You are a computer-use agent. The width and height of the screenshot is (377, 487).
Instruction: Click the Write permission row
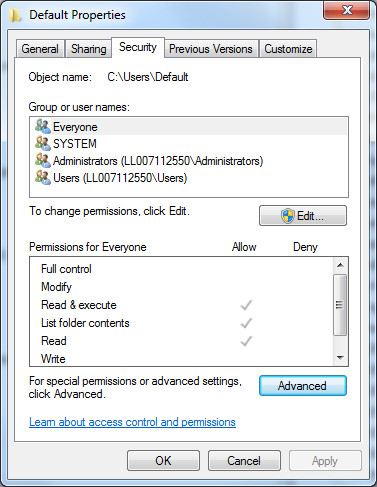182,359
